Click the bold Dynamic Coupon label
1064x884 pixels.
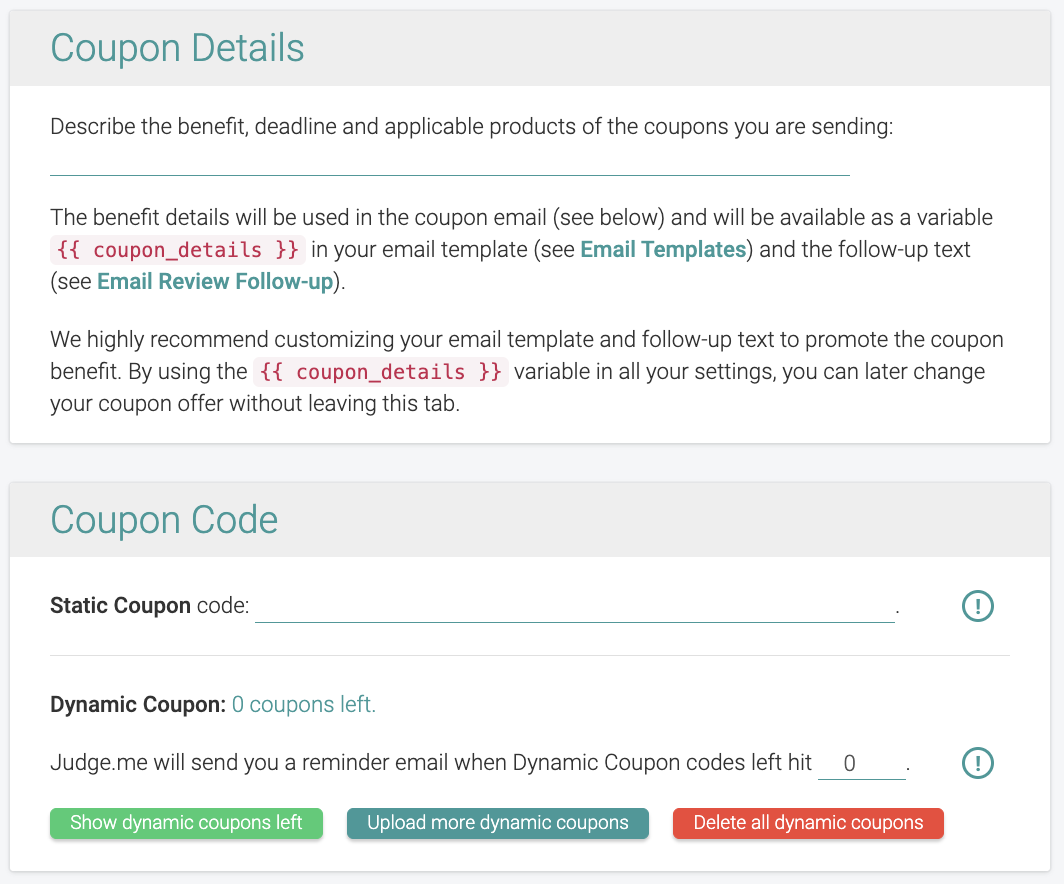click(x=138, y=705)
